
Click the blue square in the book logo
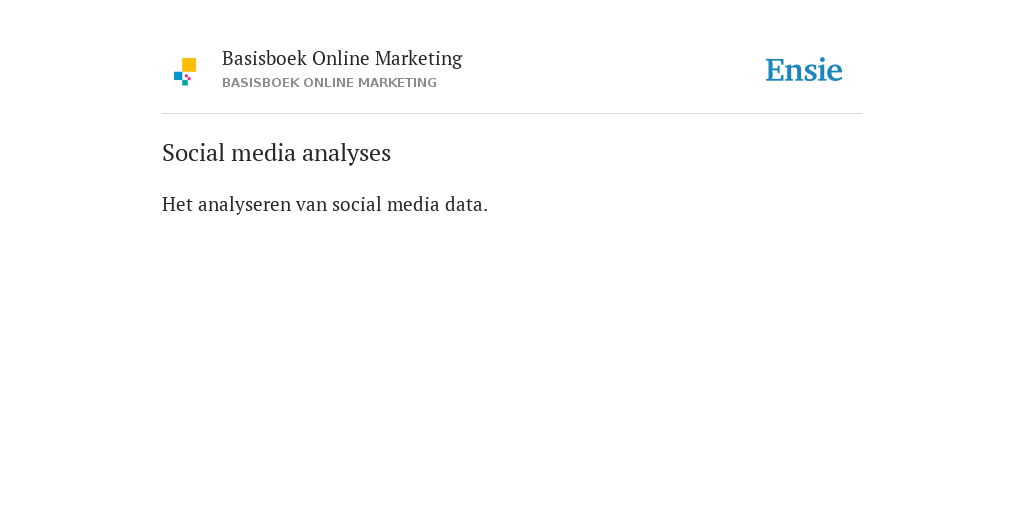[178, 76]
